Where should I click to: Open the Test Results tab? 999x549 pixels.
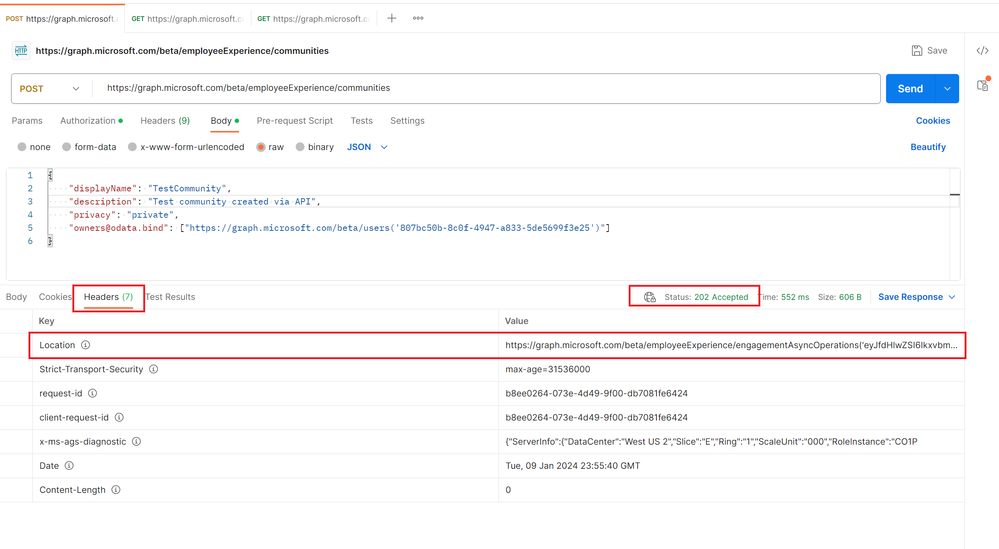pos(170,297)
